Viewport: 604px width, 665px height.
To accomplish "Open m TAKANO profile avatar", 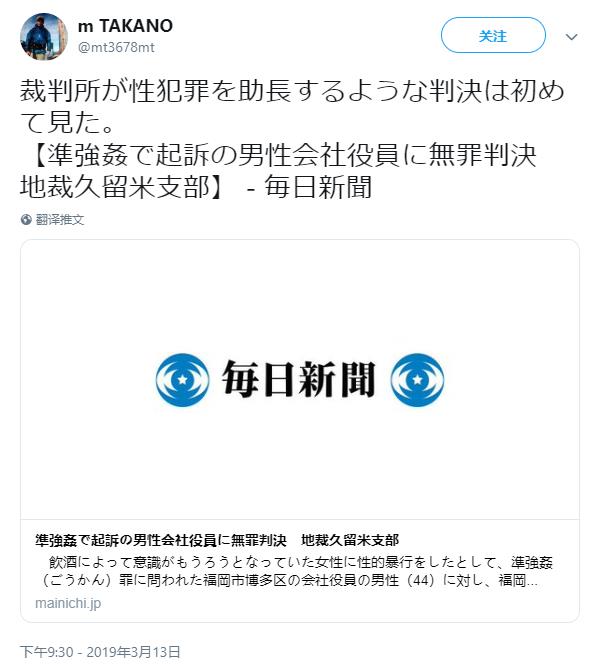I will point(44,36).
